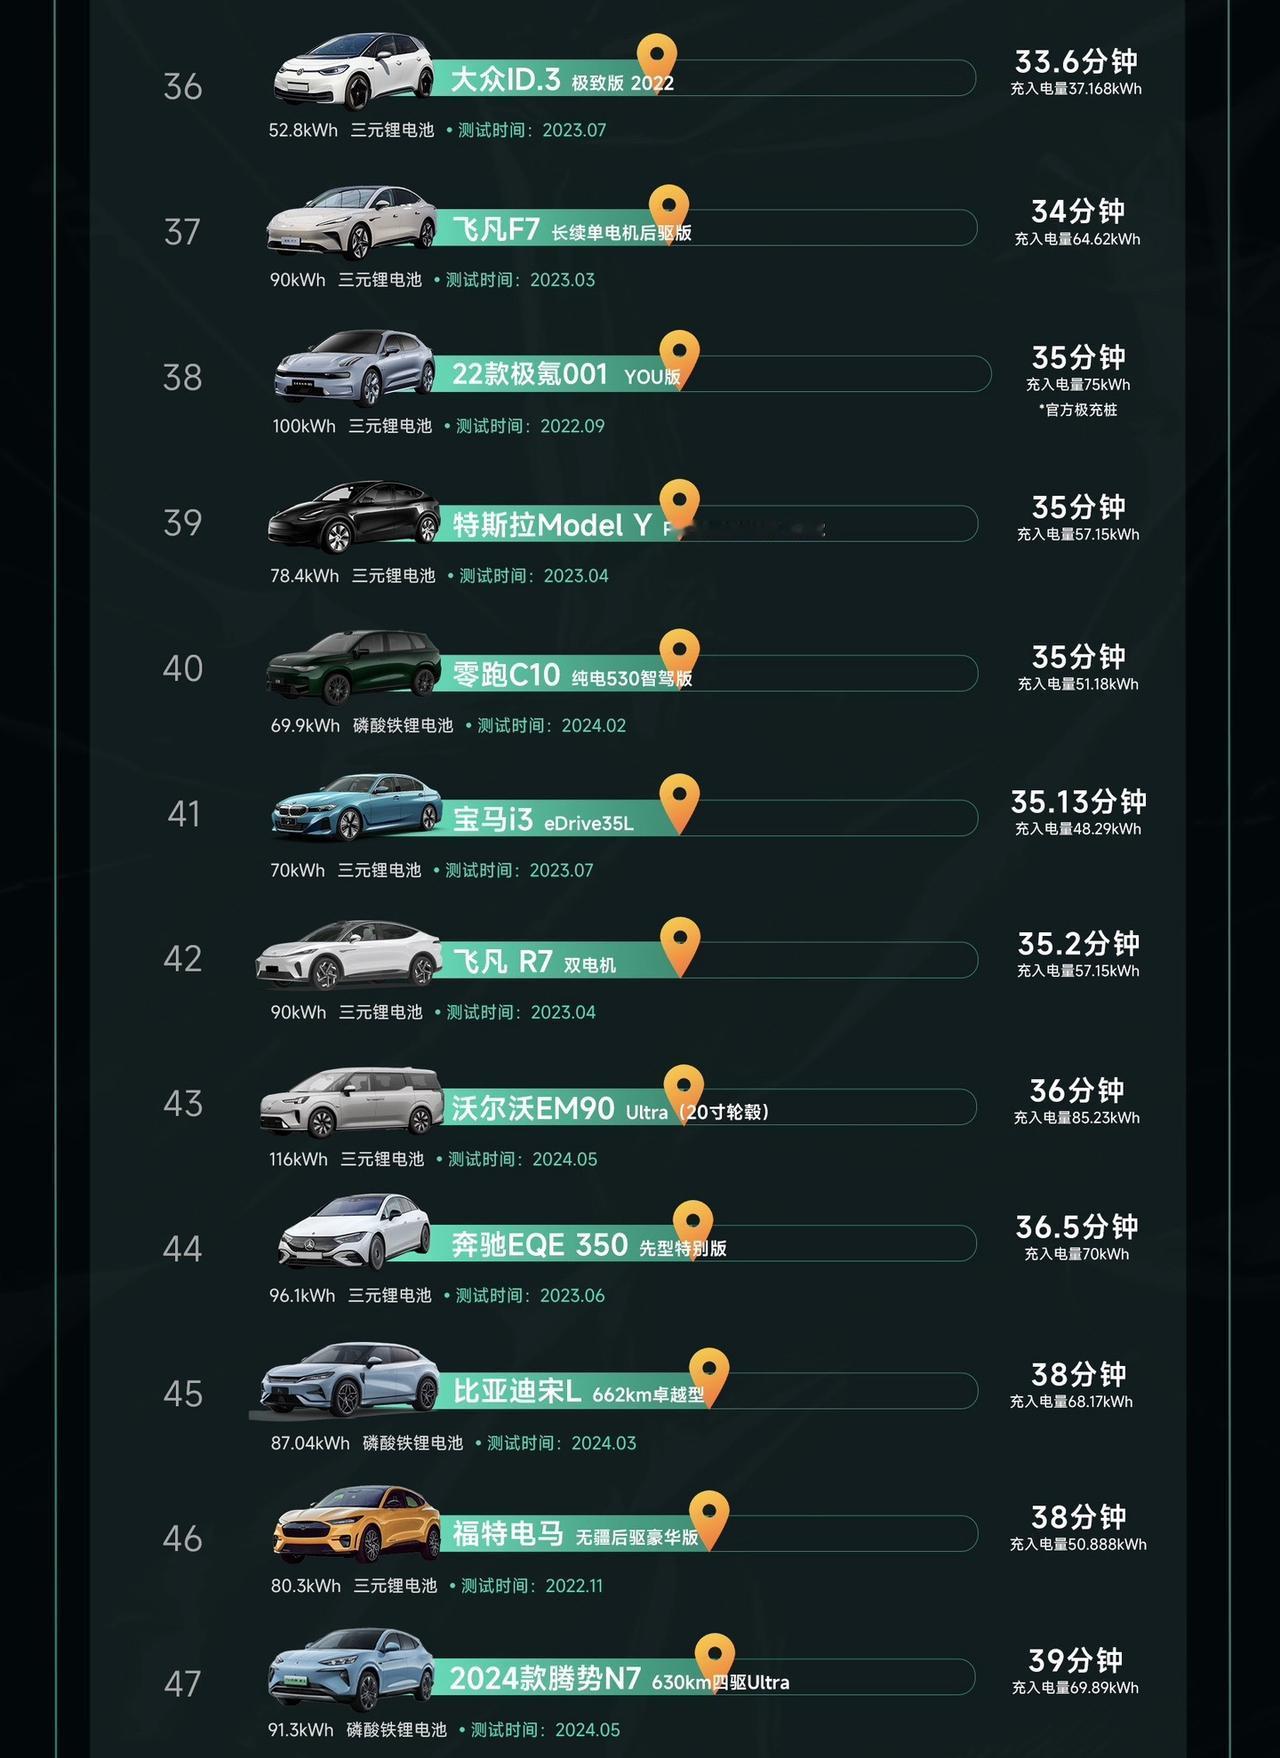Click the 飞凡 R7 双电机 label
Viewport: 1280px width, 1758px height.
click(534, 962)
